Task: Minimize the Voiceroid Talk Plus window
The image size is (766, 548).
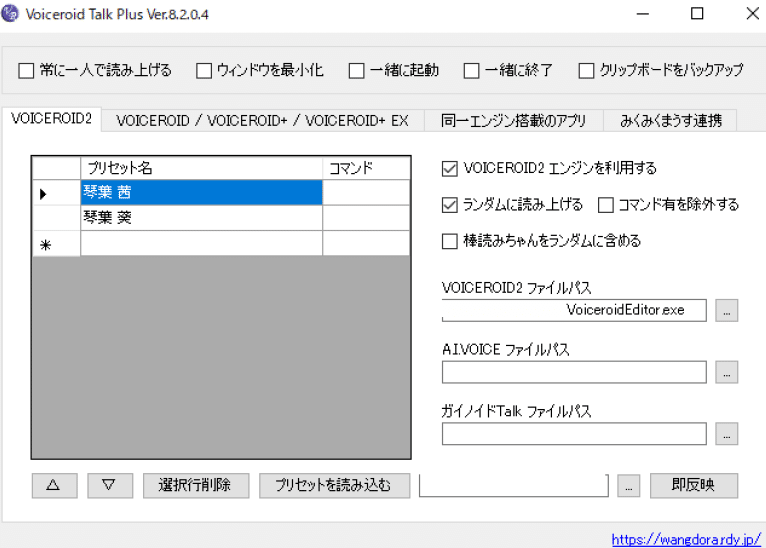Action: coord(643,14)
